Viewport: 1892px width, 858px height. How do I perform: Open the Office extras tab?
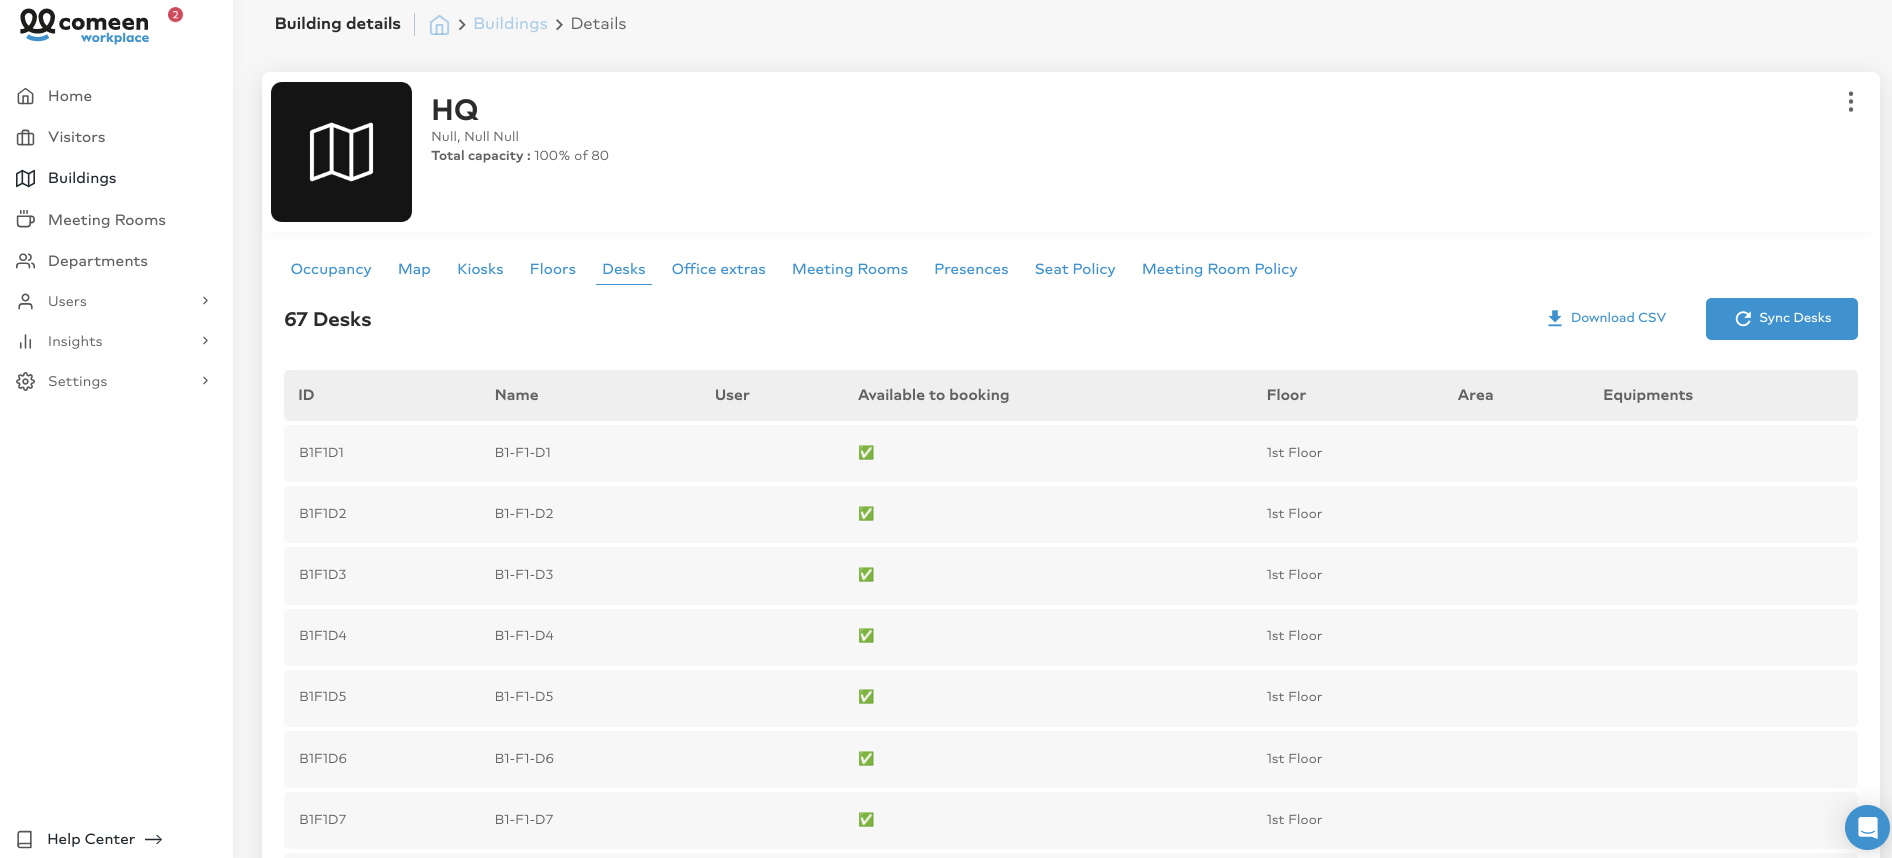[719, 269]
